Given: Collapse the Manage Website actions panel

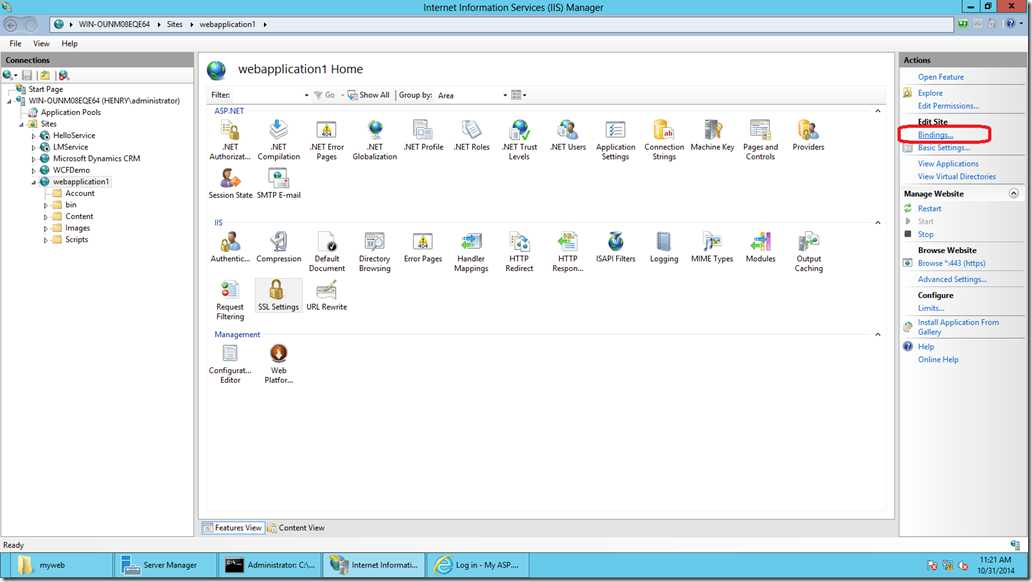Looking at the screenshot, I should tap(1014, 194).
